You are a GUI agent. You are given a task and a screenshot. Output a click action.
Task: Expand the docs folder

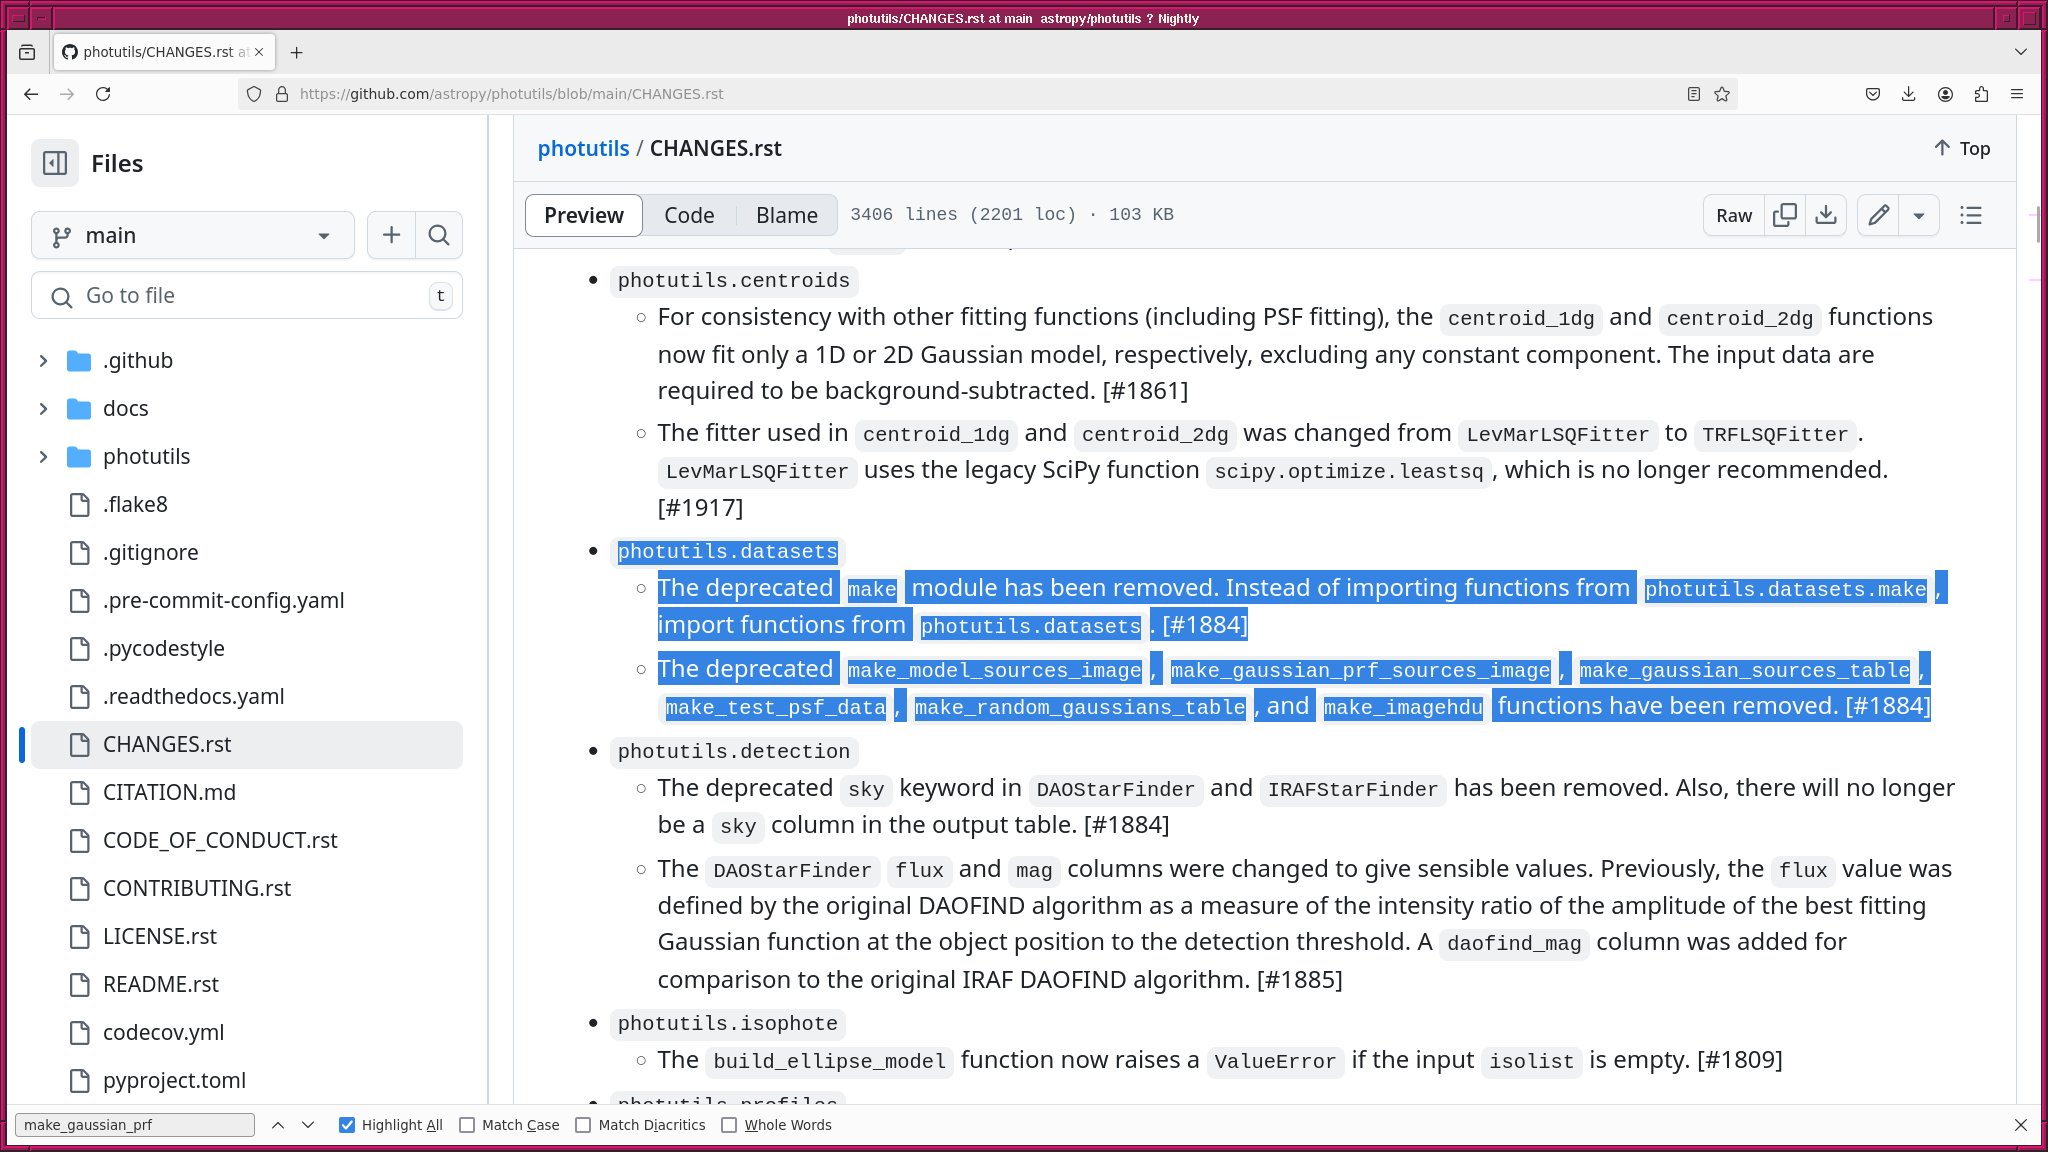point(43,408)
